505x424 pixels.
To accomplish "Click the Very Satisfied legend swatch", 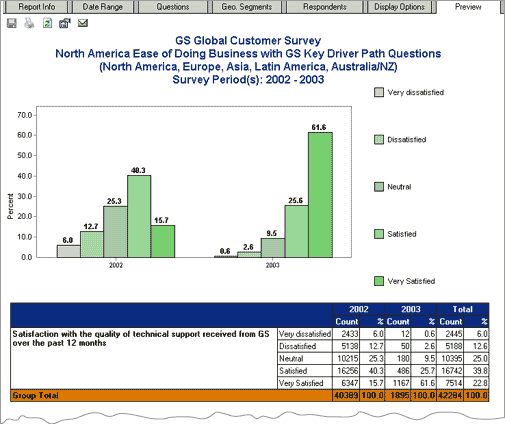I will click(x=379, y=281).
